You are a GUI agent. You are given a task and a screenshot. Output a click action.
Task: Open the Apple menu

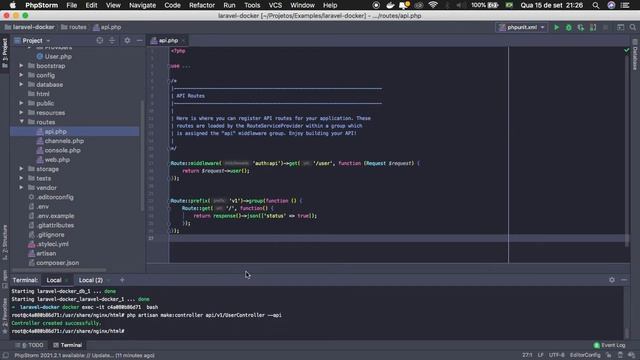[13, 5]
